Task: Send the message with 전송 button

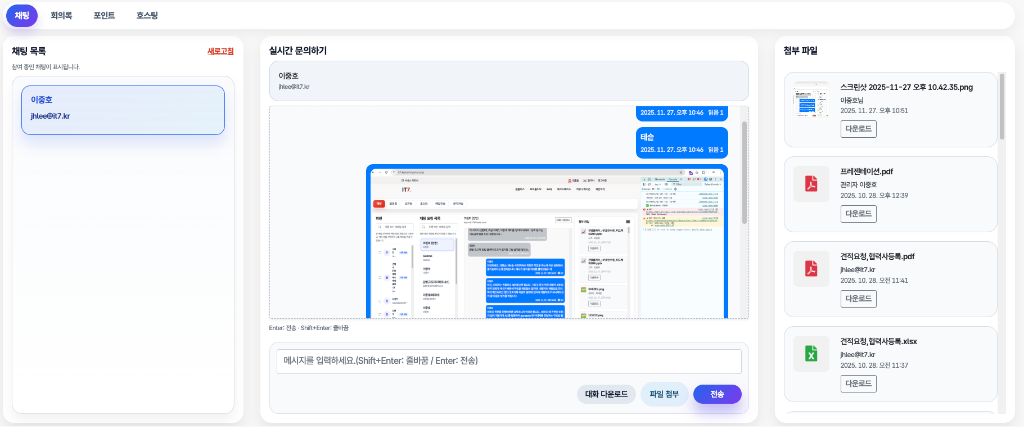Action: 717,394
